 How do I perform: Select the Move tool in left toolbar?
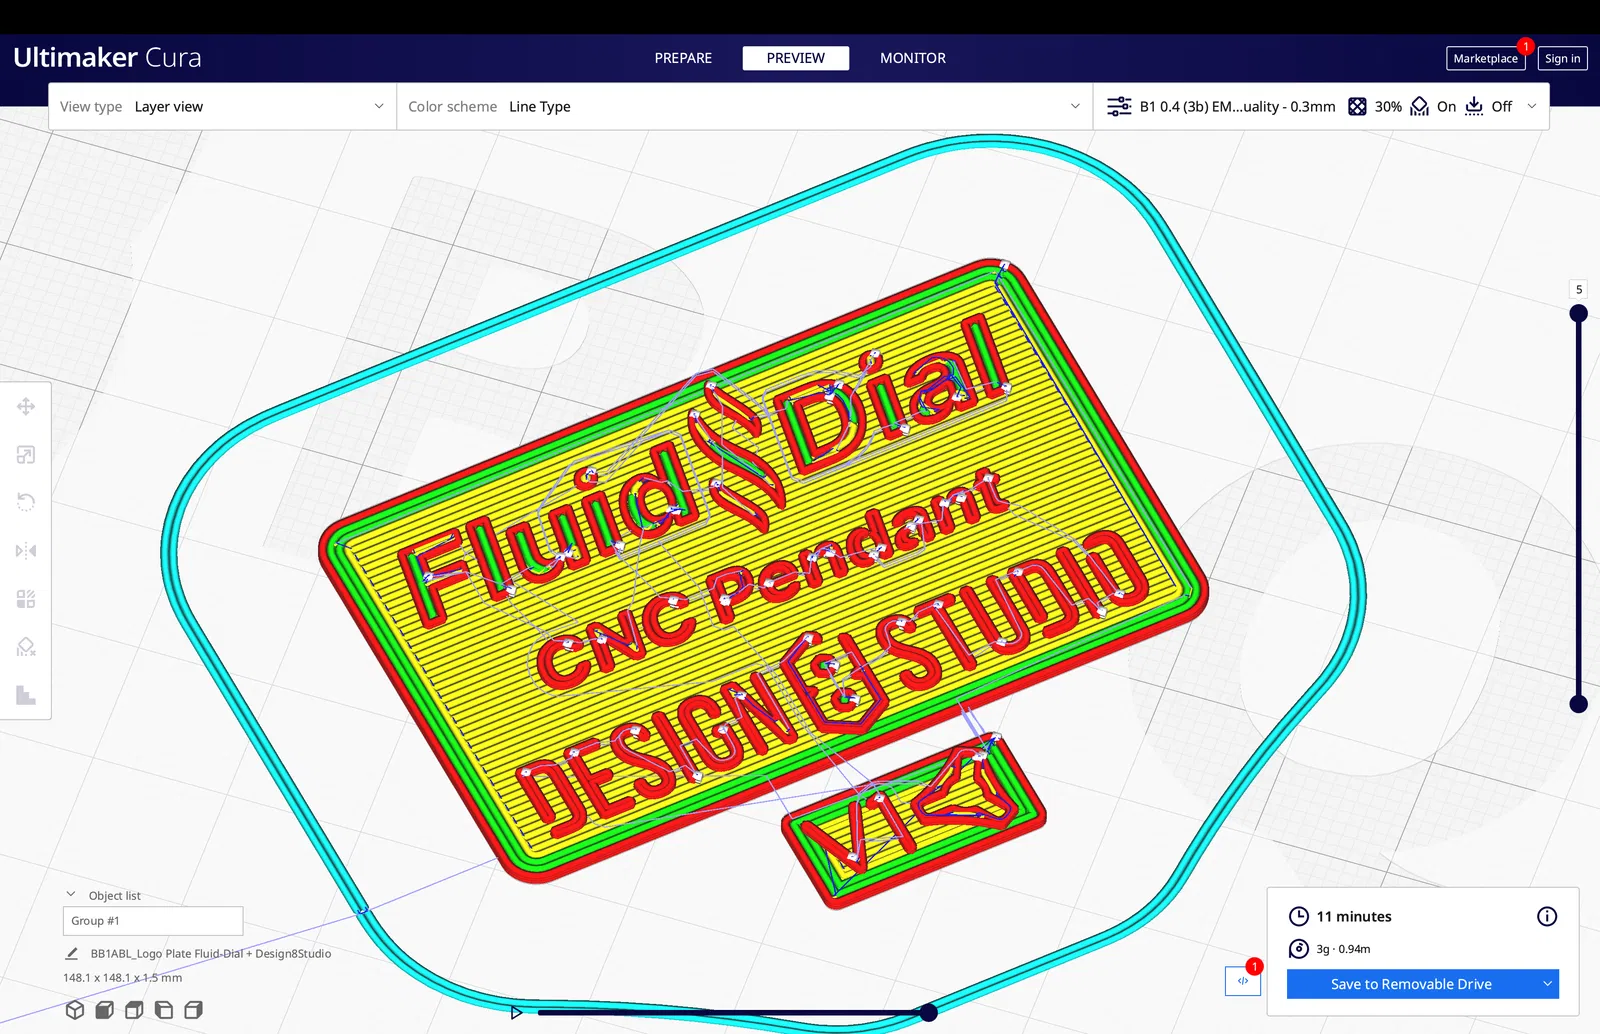[26, 406]
